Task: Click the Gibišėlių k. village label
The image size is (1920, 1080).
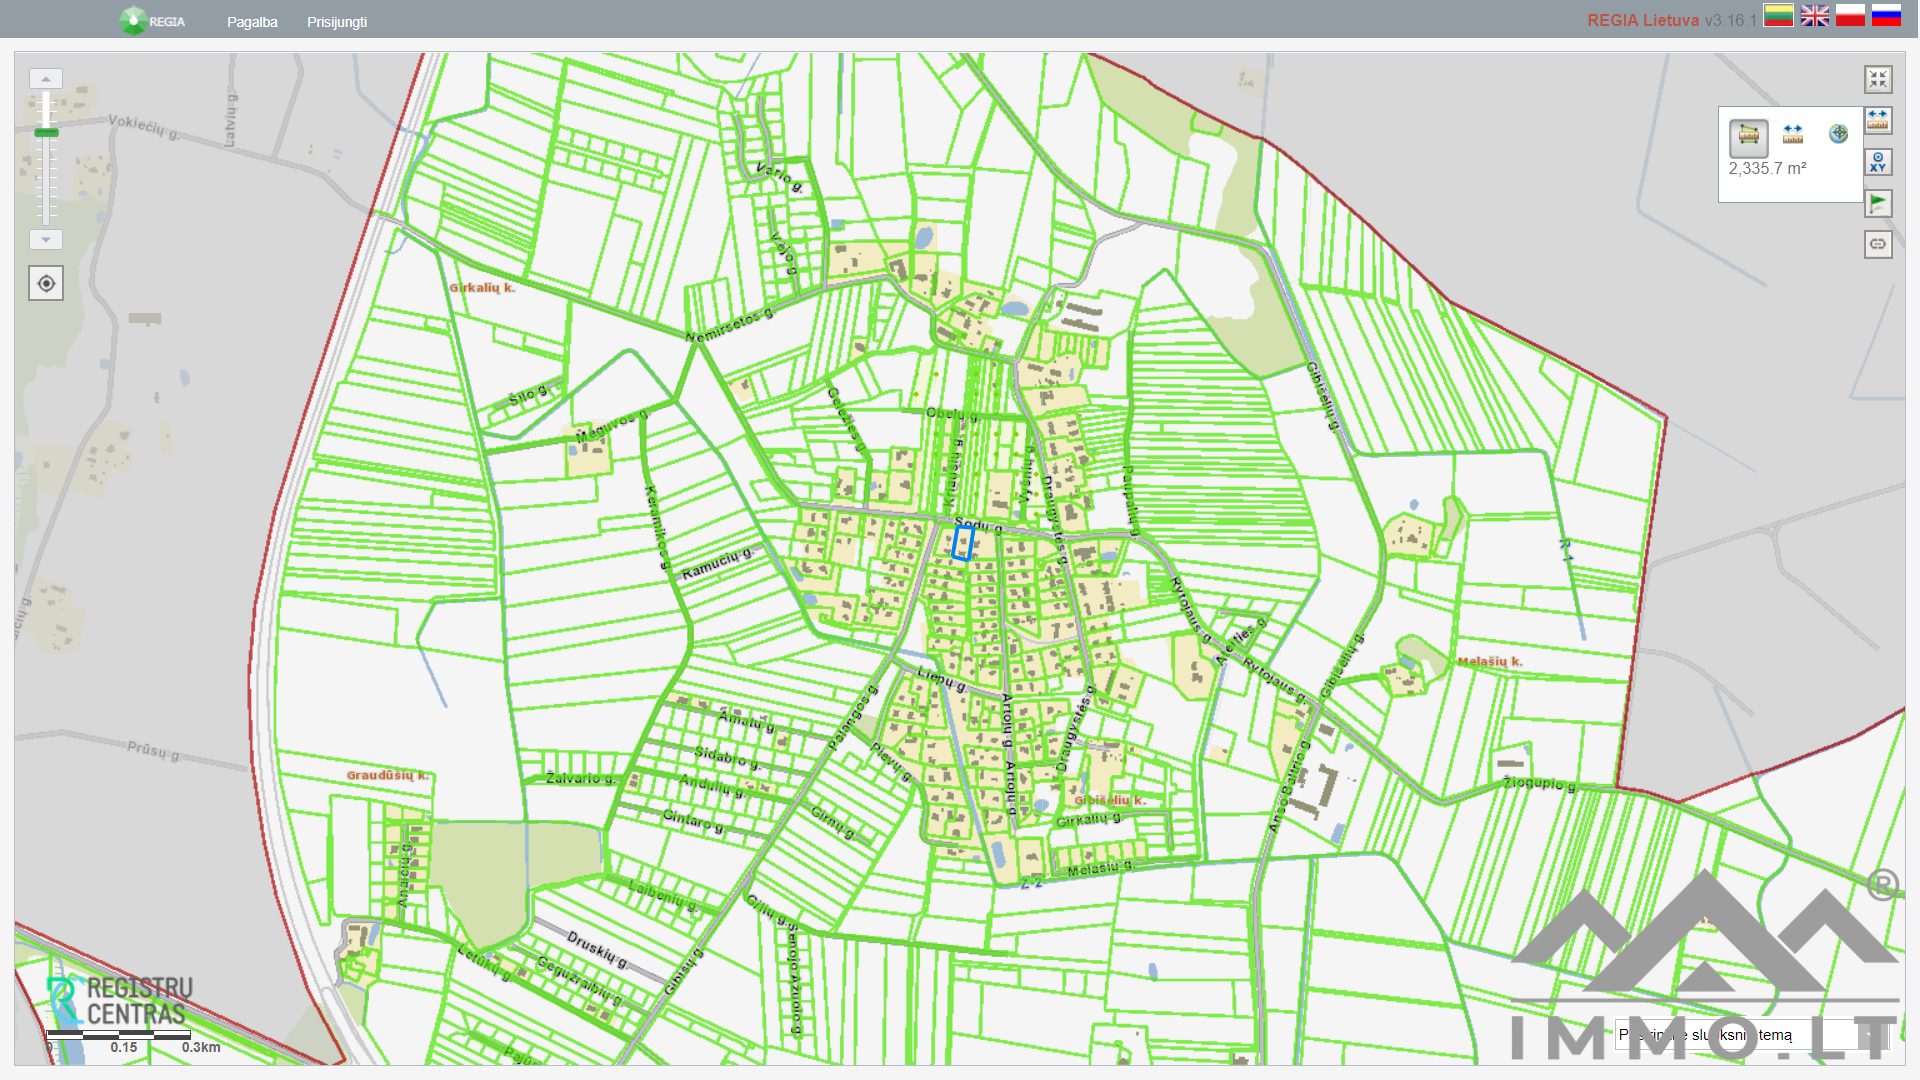Action: (1109, 800)
